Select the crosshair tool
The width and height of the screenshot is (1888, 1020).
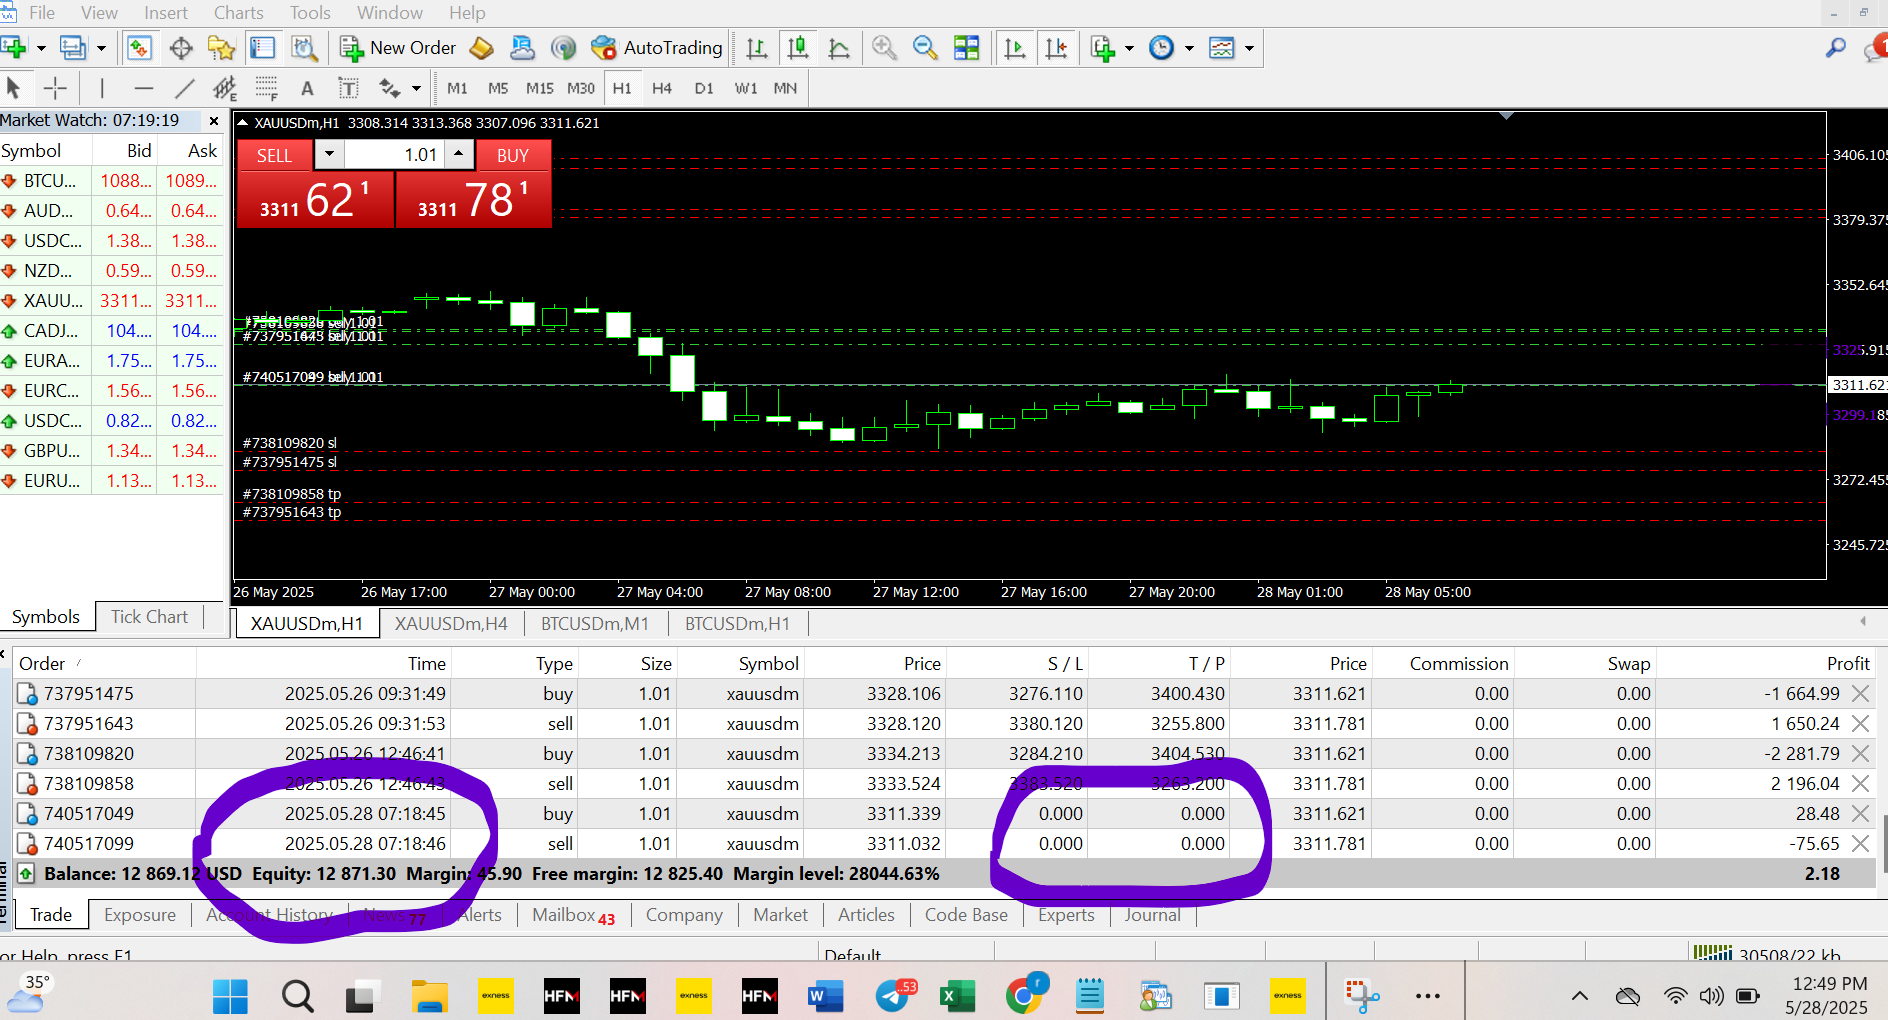tap(55, 88)
